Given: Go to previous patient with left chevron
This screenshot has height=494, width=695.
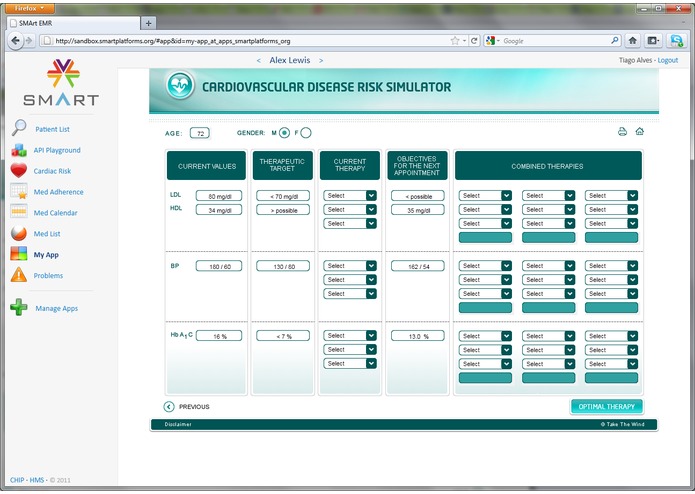Looking at the screenshot, I should point(259,61).
